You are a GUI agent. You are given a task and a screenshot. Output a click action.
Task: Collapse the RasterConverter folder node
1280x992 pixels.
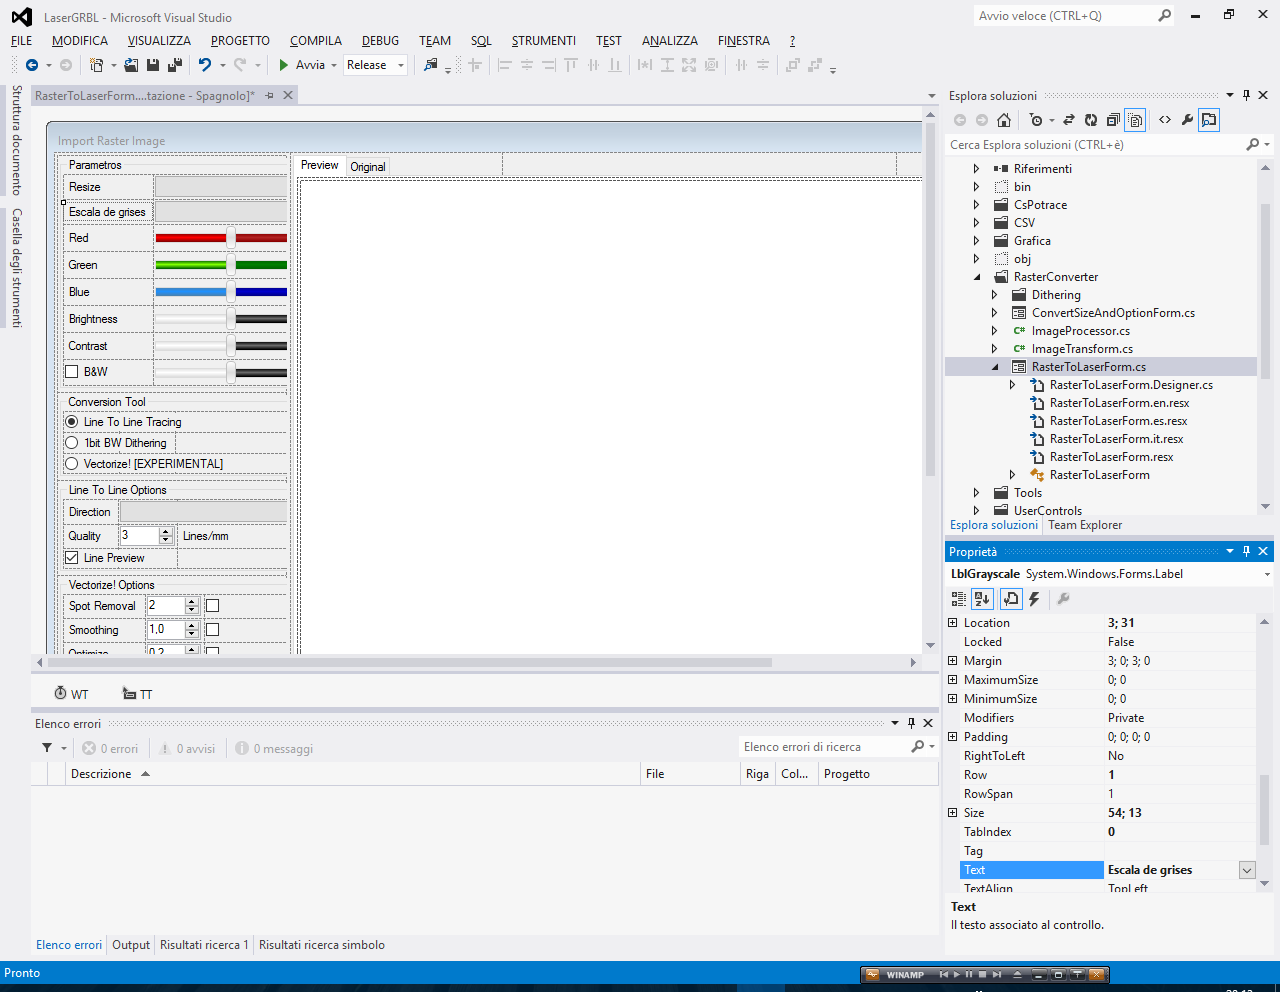coord(977,277)
